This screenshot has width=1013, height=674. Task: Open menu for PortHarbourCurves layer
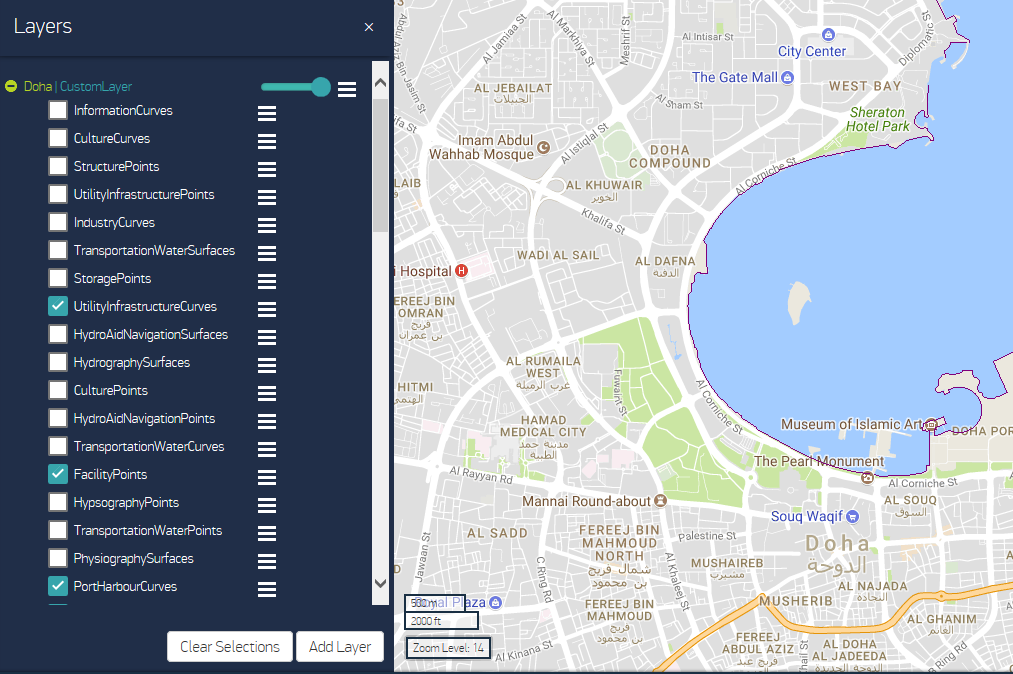coord(267,589)
